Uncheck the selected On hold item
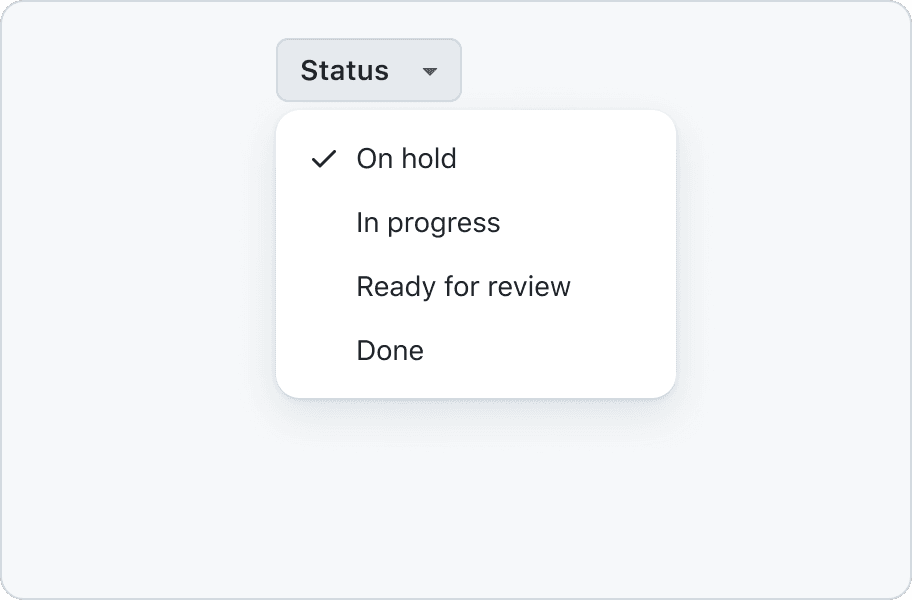The height and width of the screenshot is (600, 912). coord(406,159)
